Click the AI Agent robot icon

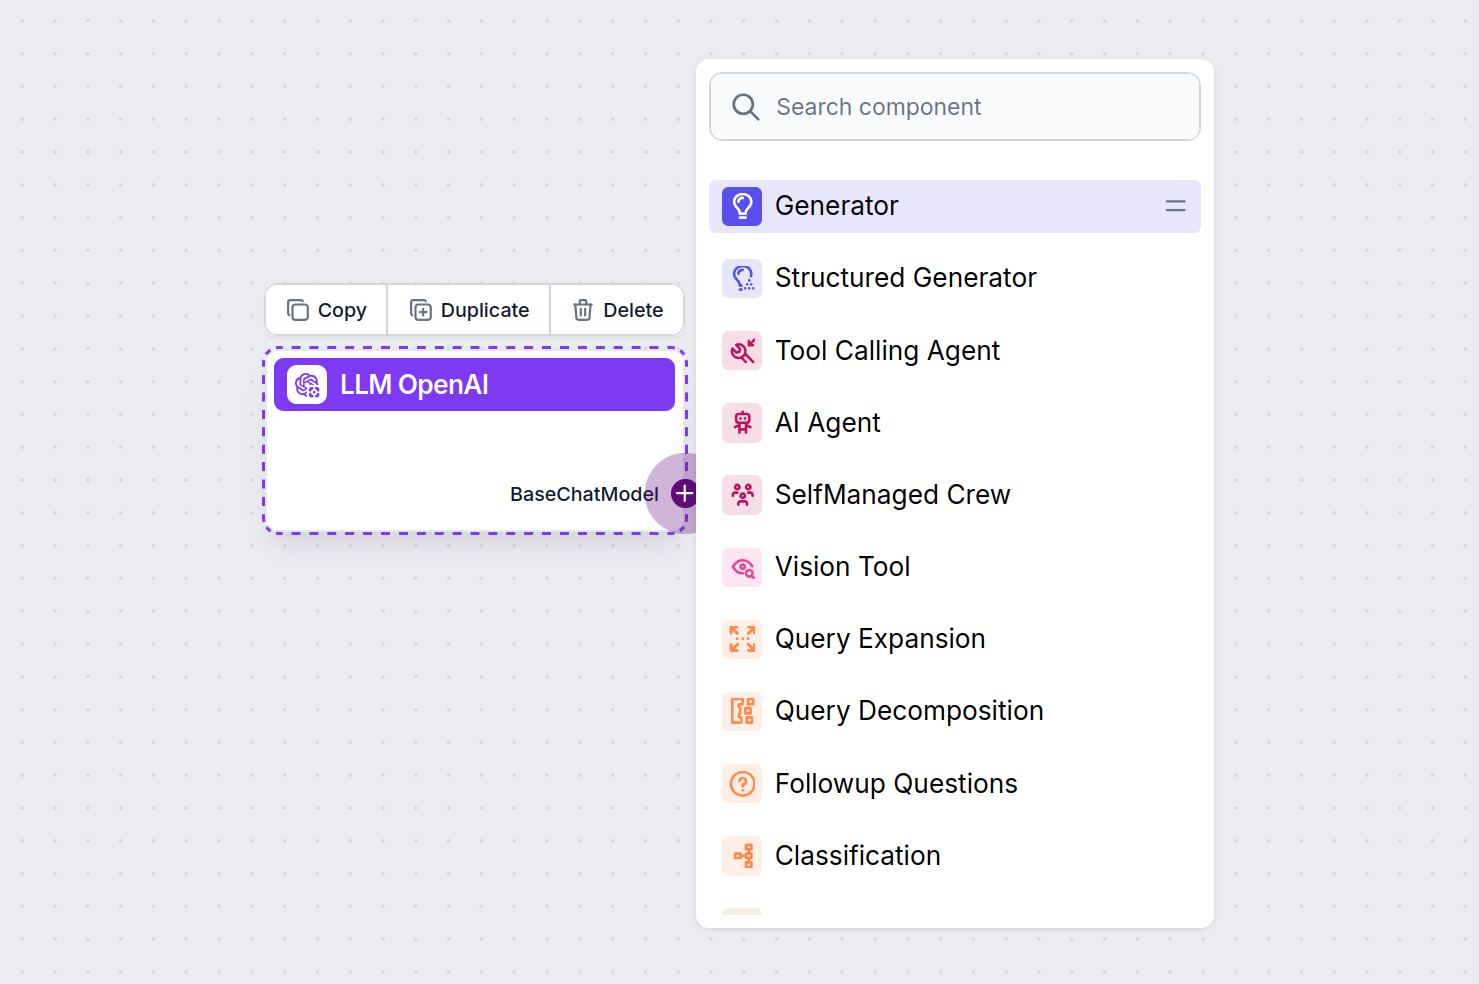coord(742,423)
